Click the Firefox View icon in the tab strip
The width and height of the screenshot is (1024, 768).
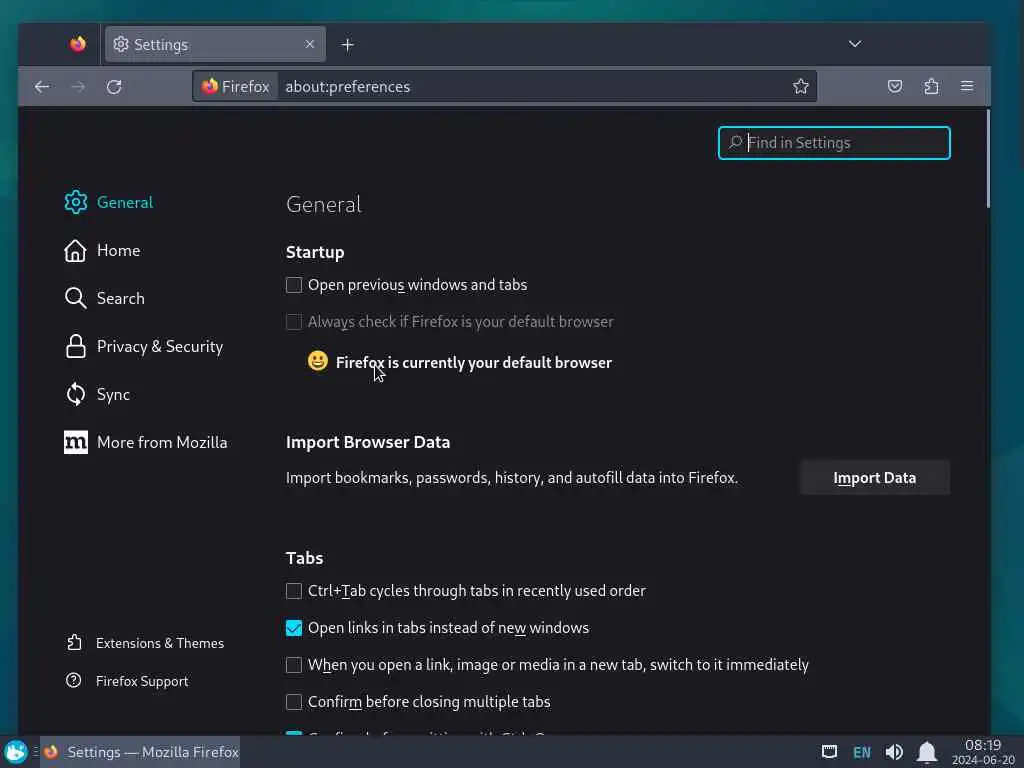coord(78,44)
